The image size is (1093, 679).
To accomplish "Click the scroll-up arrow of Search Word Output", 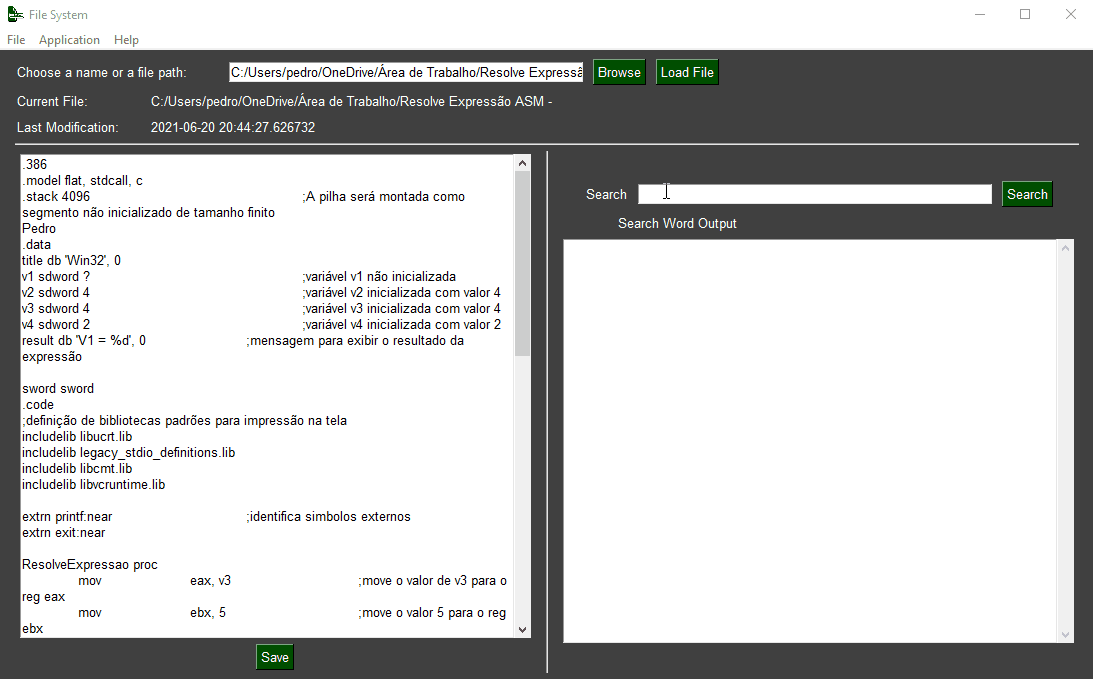I will (x=1065, y=247).
